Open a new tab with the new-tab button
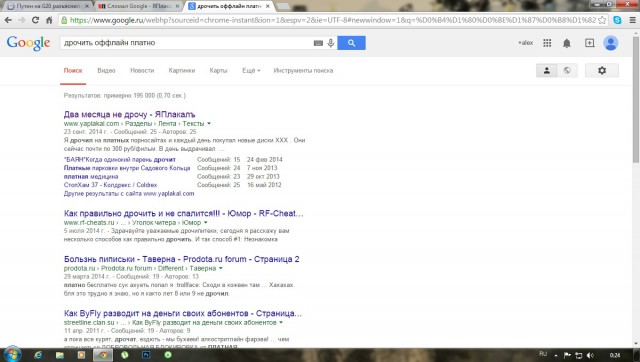 [x=284, y=7]
